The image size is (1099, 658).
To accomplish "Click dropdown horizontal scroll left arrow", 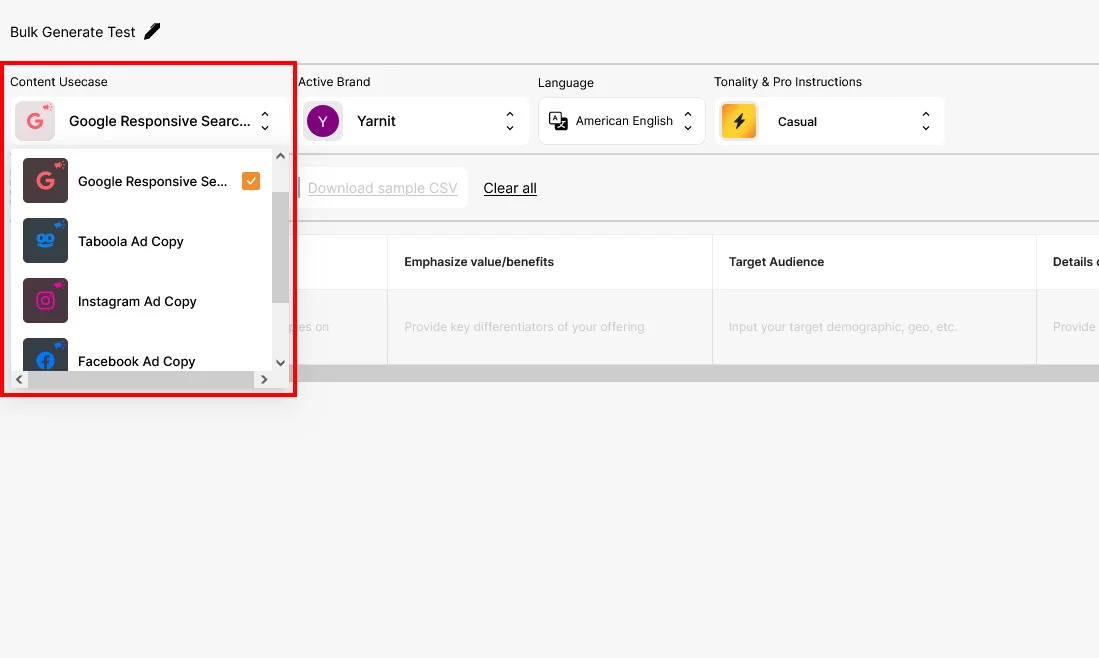I will [x=19, y=379].
